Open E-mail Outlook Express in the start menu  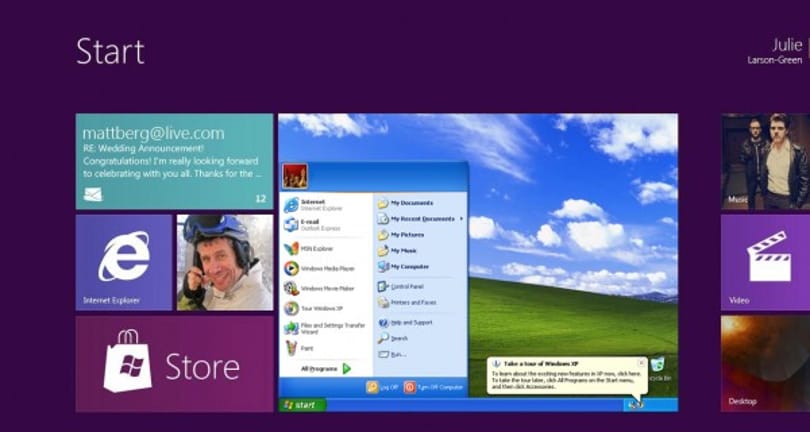325,225
